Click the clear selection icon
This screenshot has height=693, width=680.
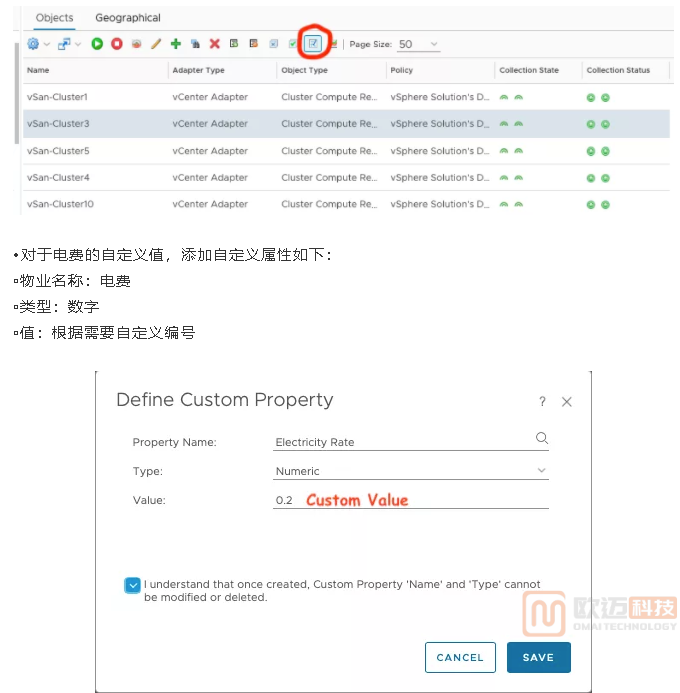274,44
